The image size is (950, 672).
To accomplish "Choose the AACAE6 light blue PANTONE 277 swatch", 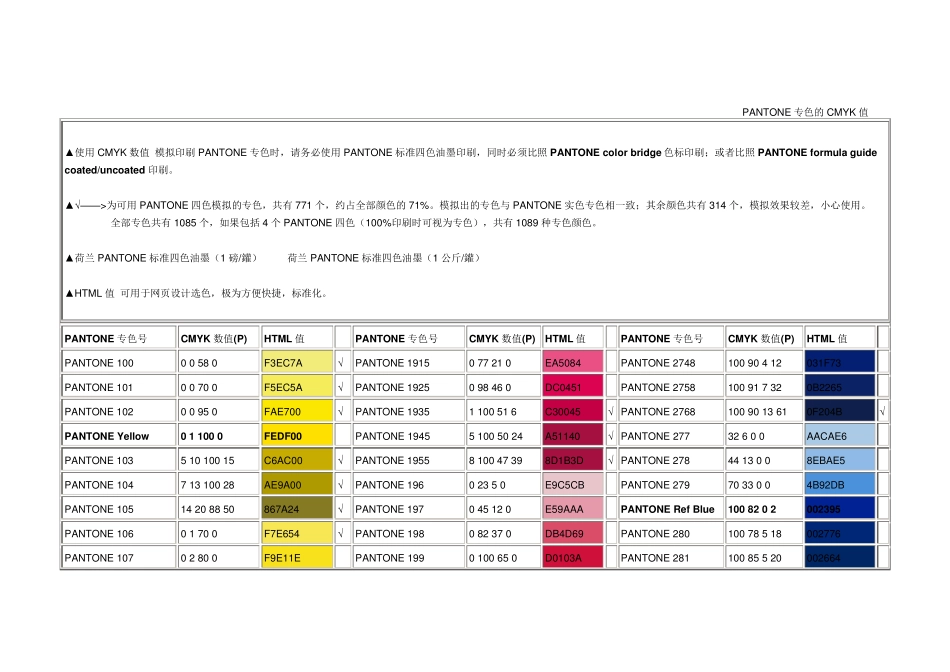I will click(839, 436).
